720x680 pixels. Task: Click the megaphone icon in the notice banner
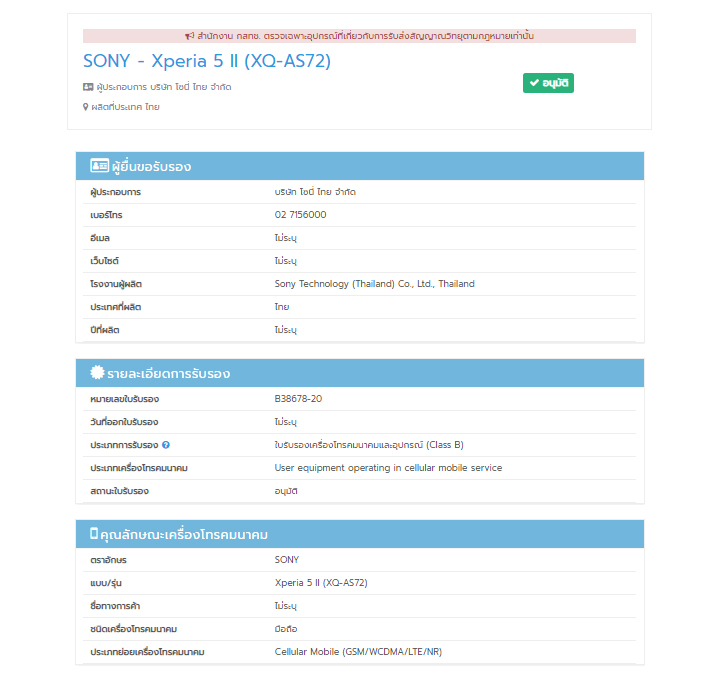point(190,36)
